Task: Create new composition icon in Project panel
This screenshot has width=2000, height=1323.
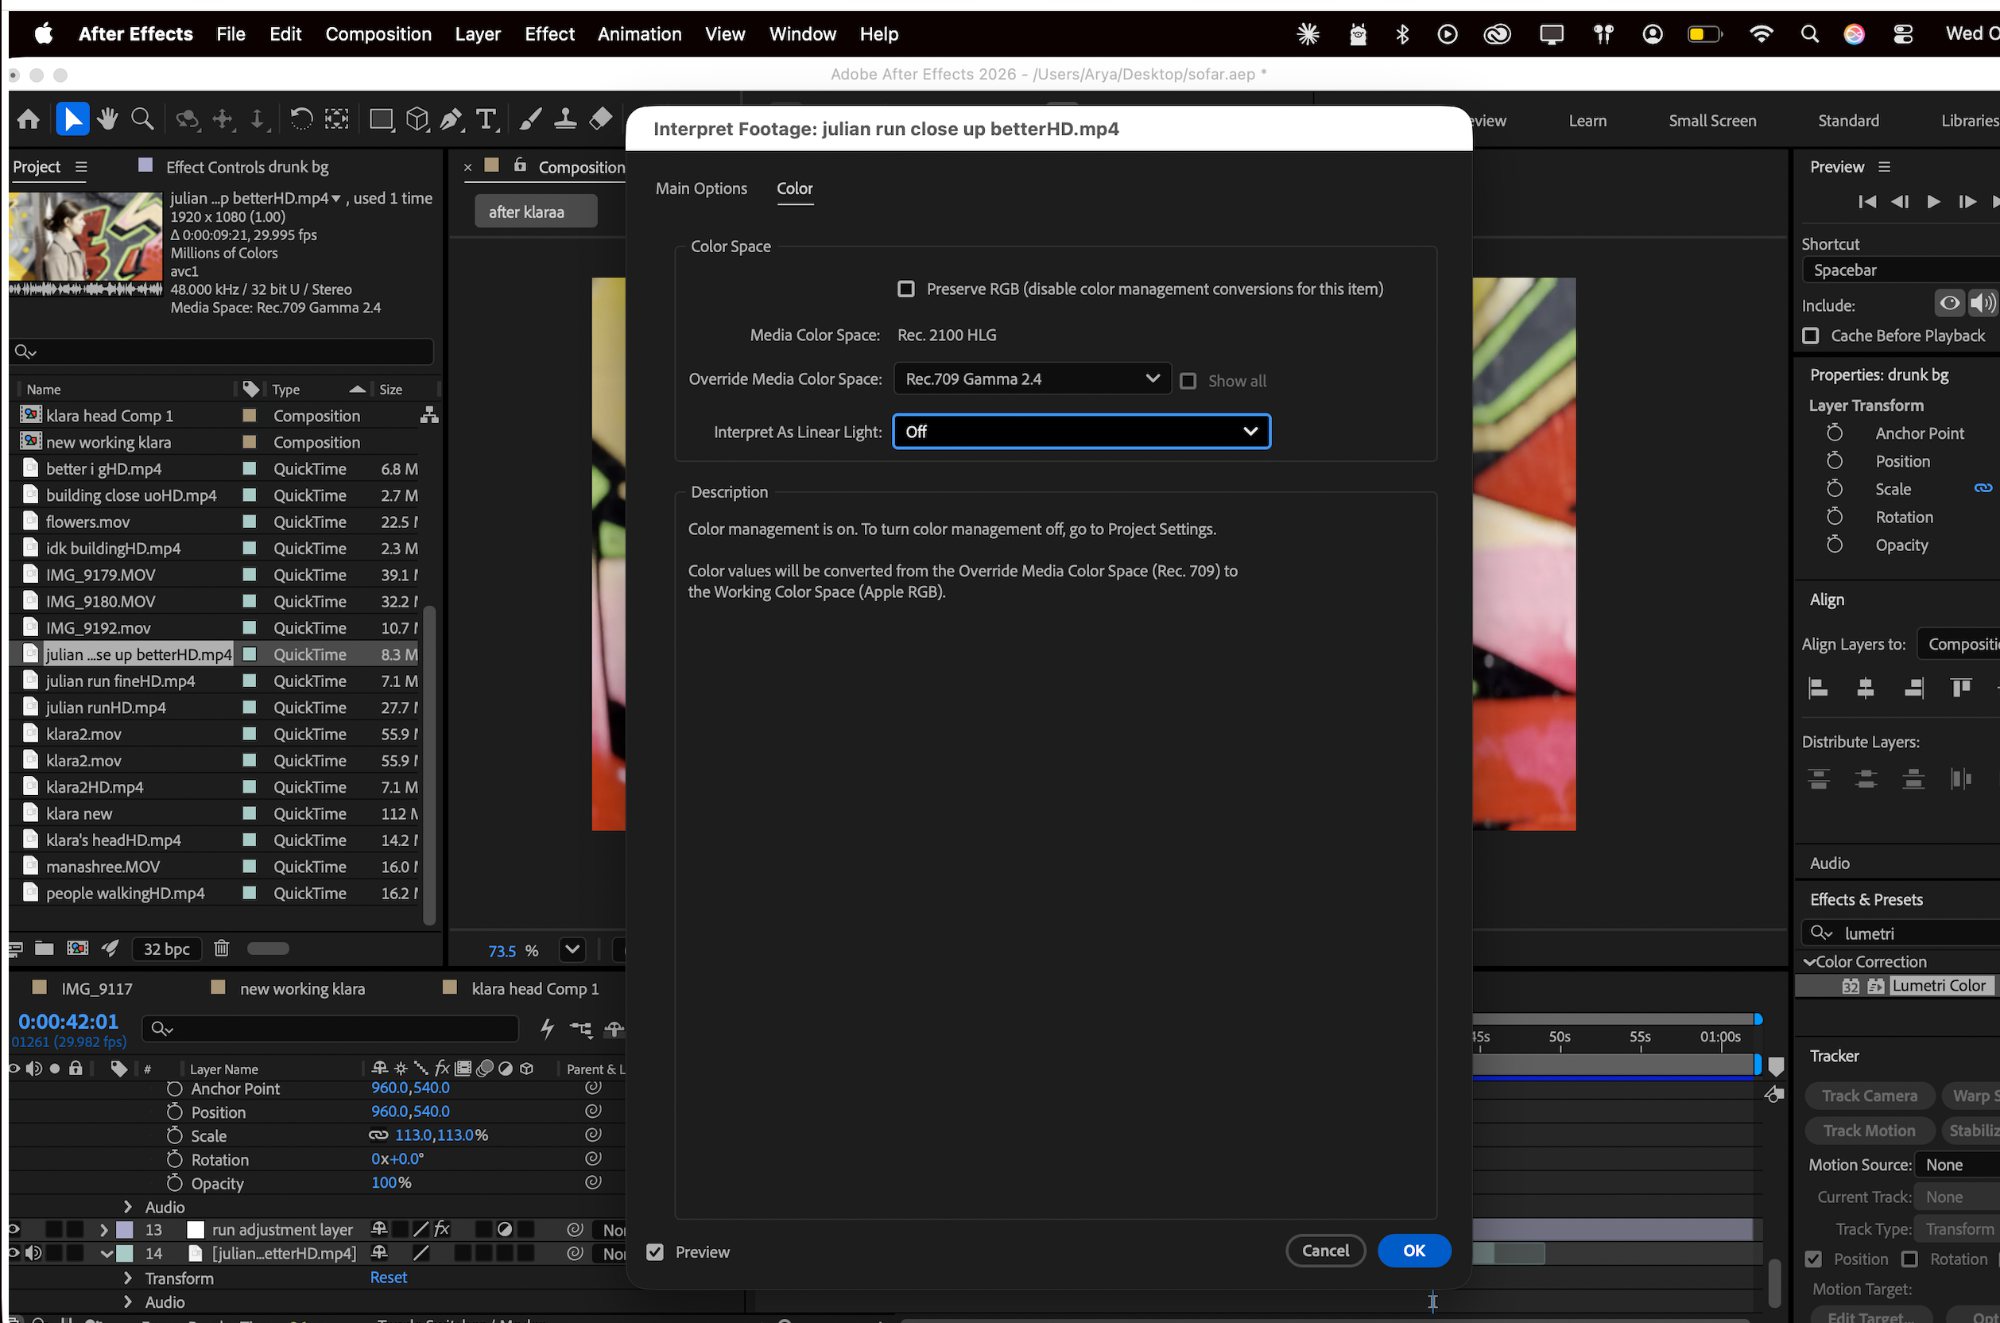Action: 78,948
